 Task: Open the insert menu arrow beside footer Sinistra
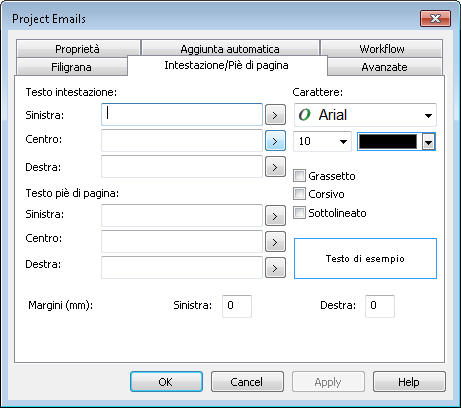tap(275, 216)
